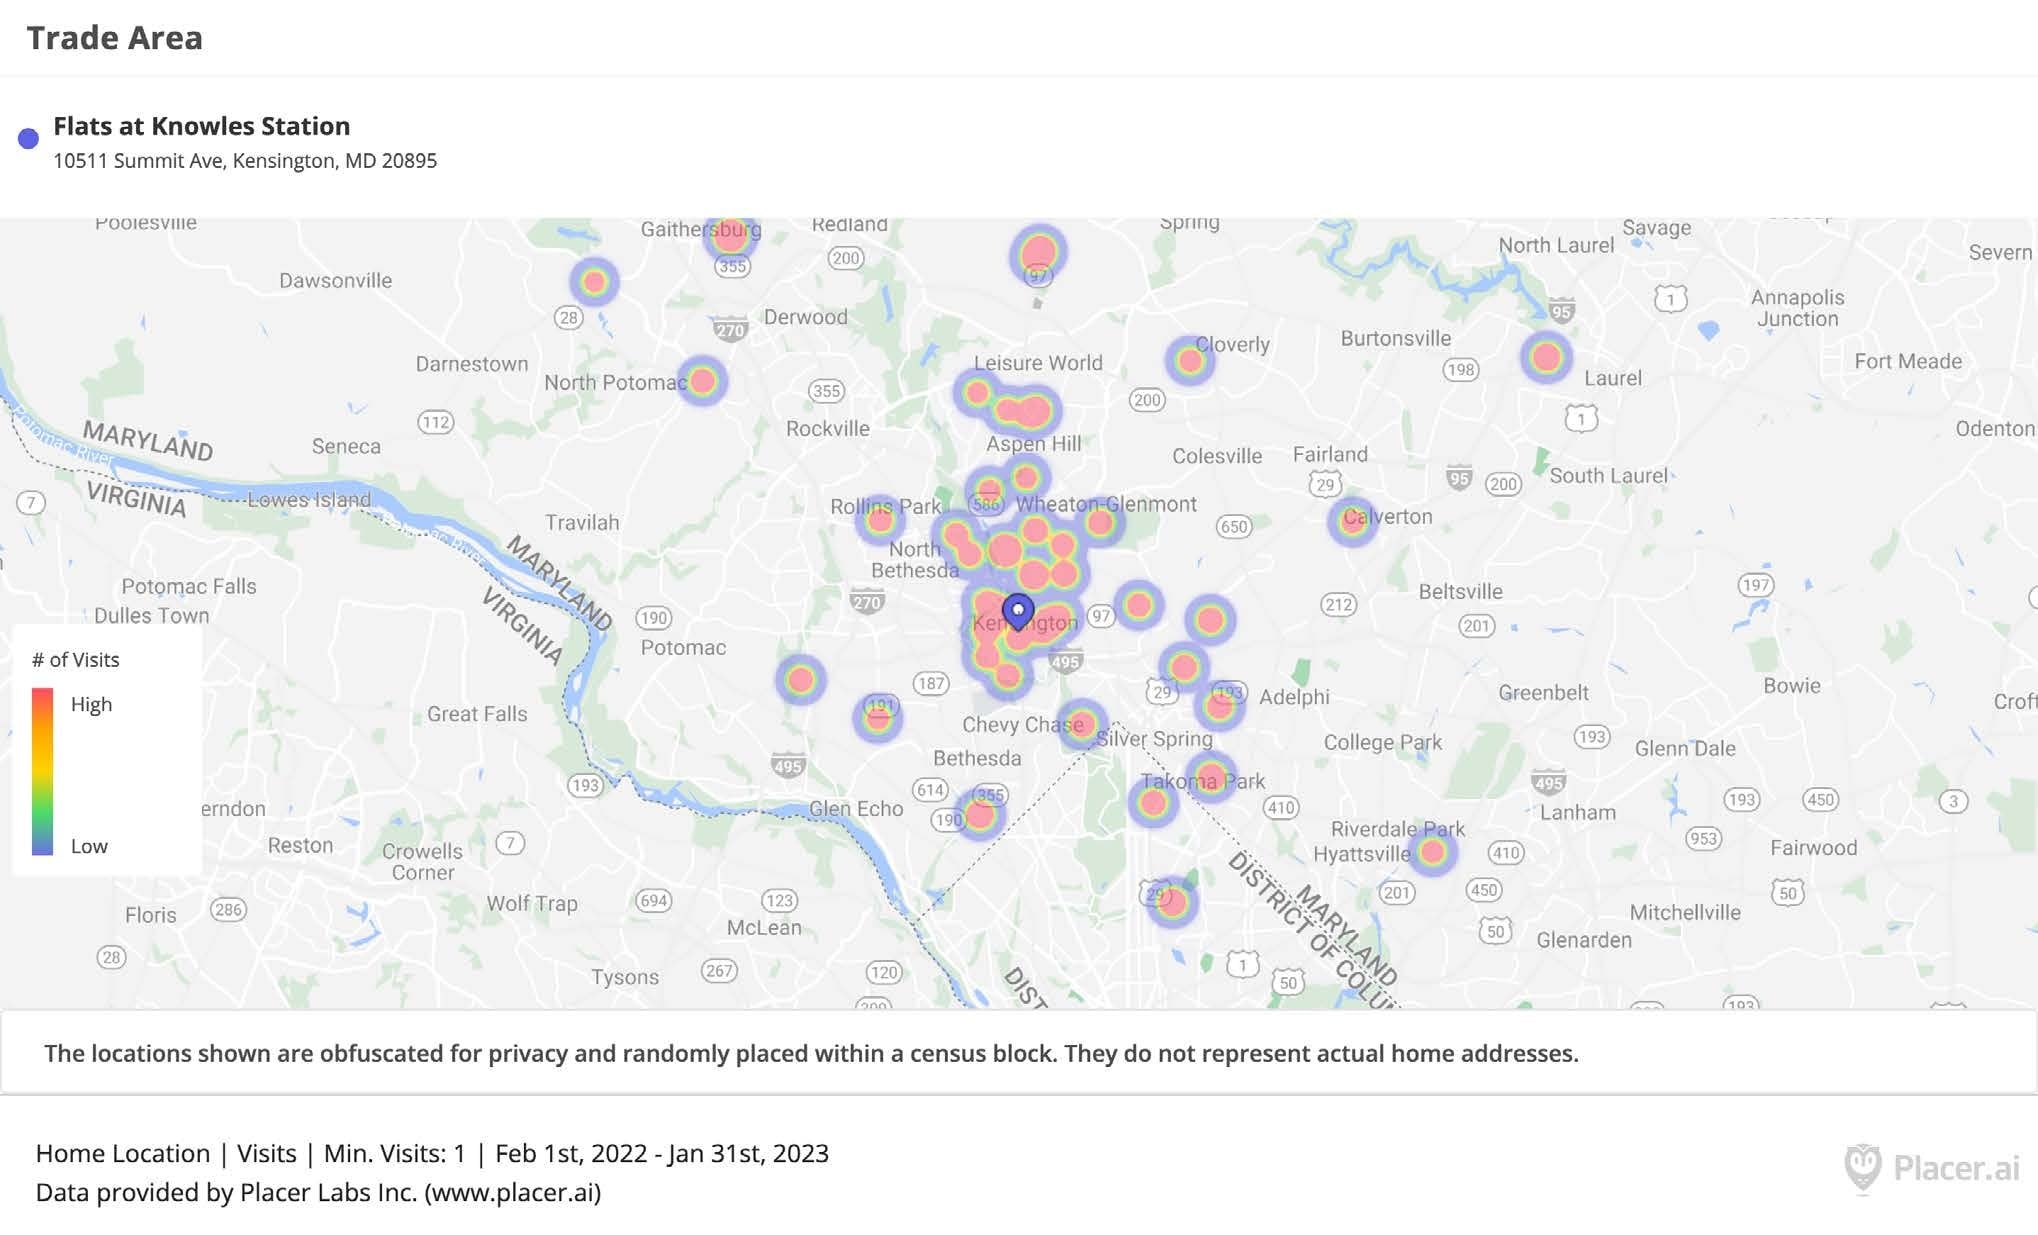Click the Route 614 shield near Glen Echo
2038x1235 pixels.
coord(930,789)
